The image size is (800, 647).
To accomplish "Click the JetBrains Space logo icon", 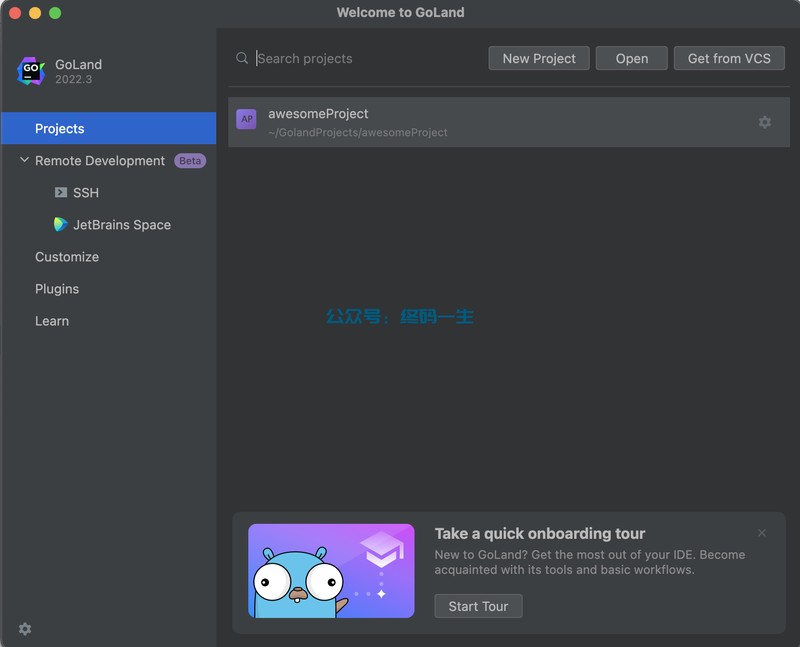I will [x=61, y=225].
